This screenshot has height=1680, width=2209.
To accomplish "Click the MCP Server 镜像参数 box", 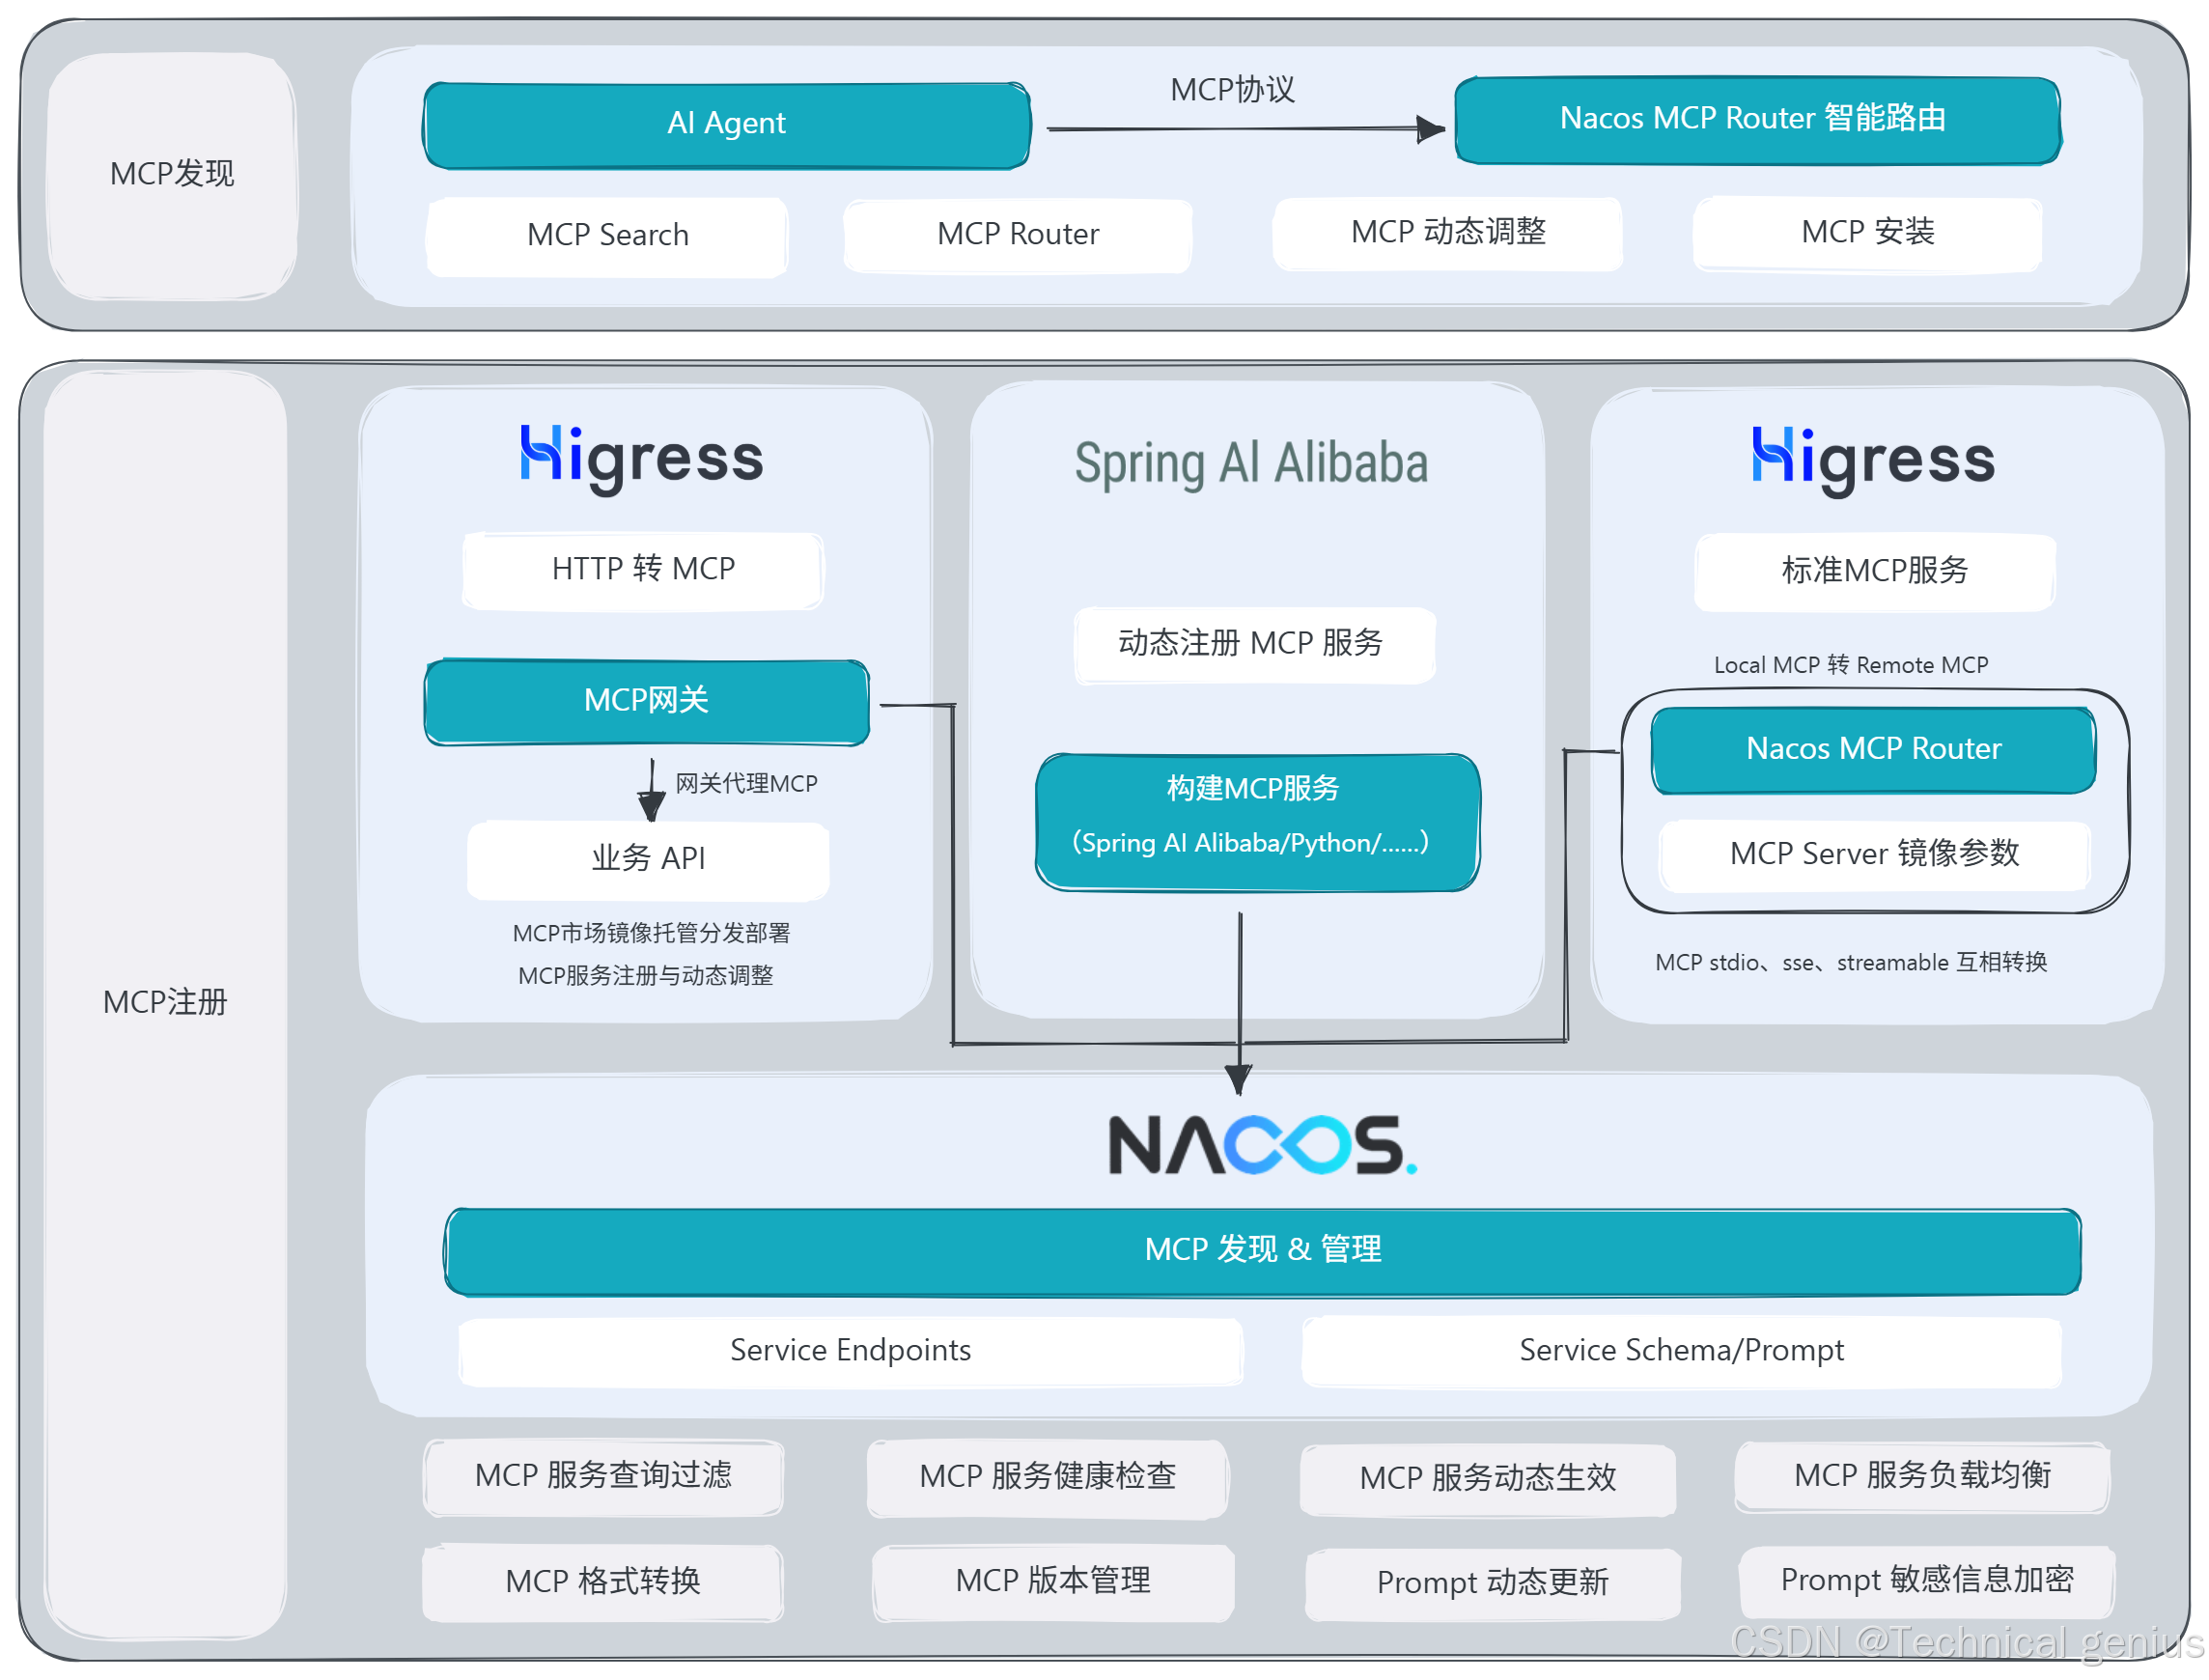I will coord(1873,854).
